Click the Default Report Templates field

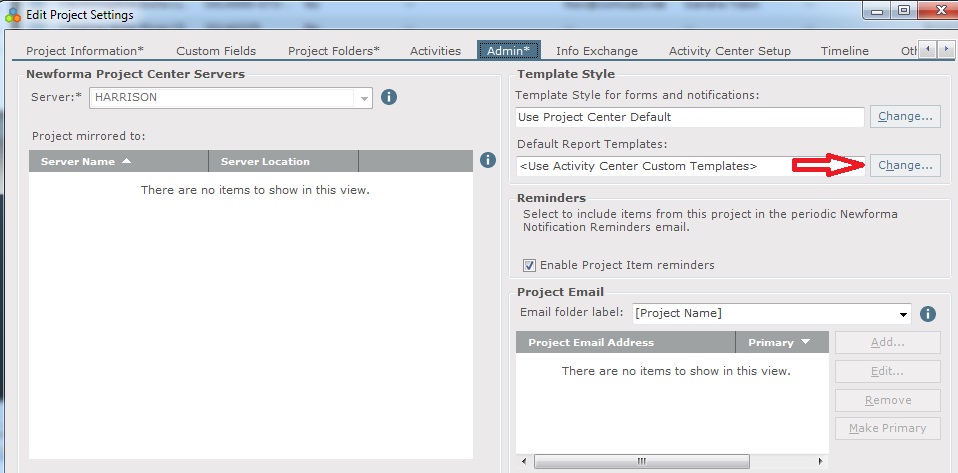tap(690, 166)
